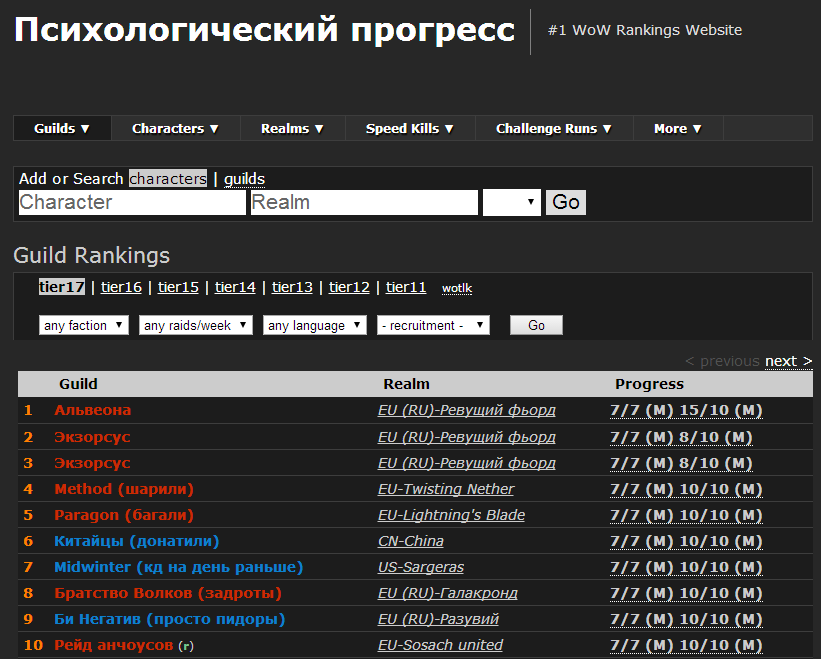Open realm CN-China
821x659 pixels.
pyautogui.click(x=410, y=541)
